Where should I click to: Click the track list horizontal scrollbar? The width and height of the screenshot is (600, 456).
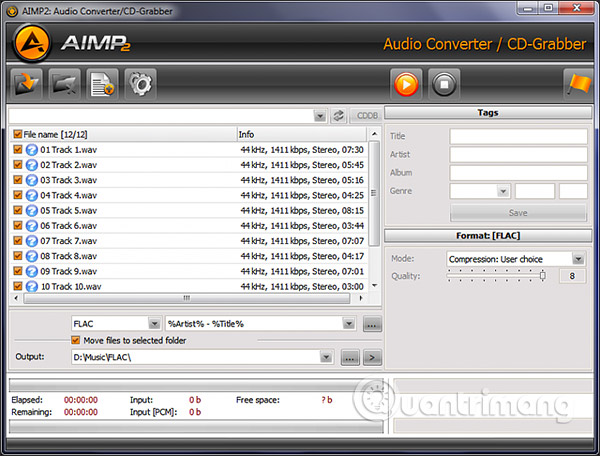click(x=187, y=298)
